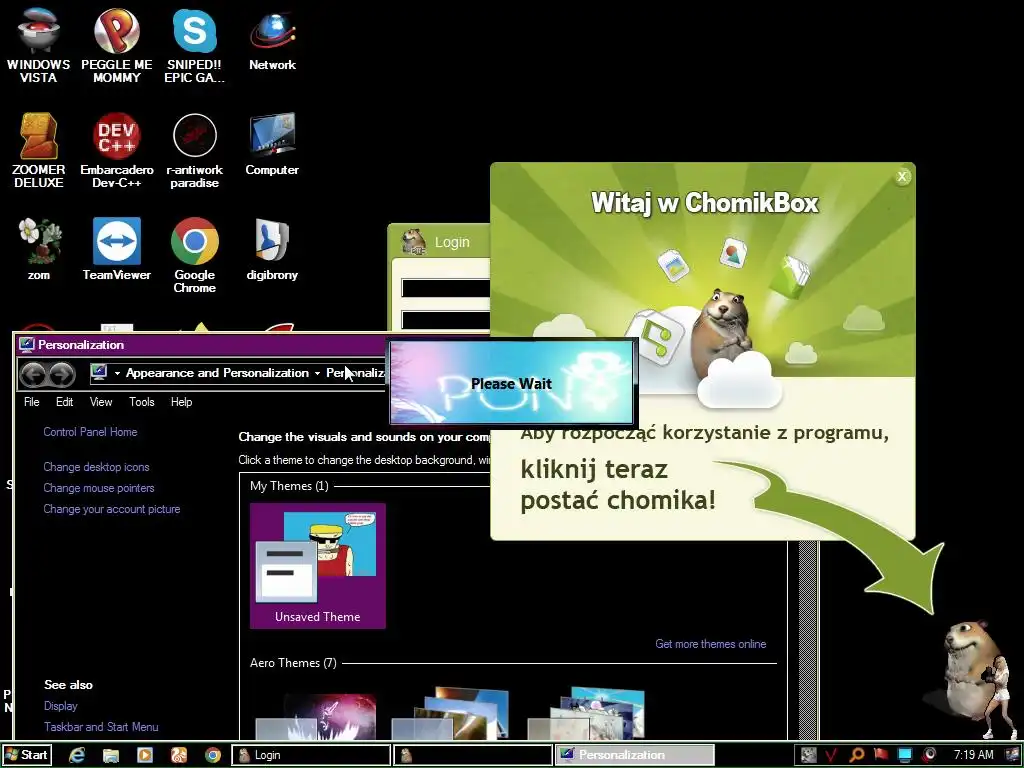1024x768 pixels.
Task: Open the Edit menu
Action: (x=64, y=402)
